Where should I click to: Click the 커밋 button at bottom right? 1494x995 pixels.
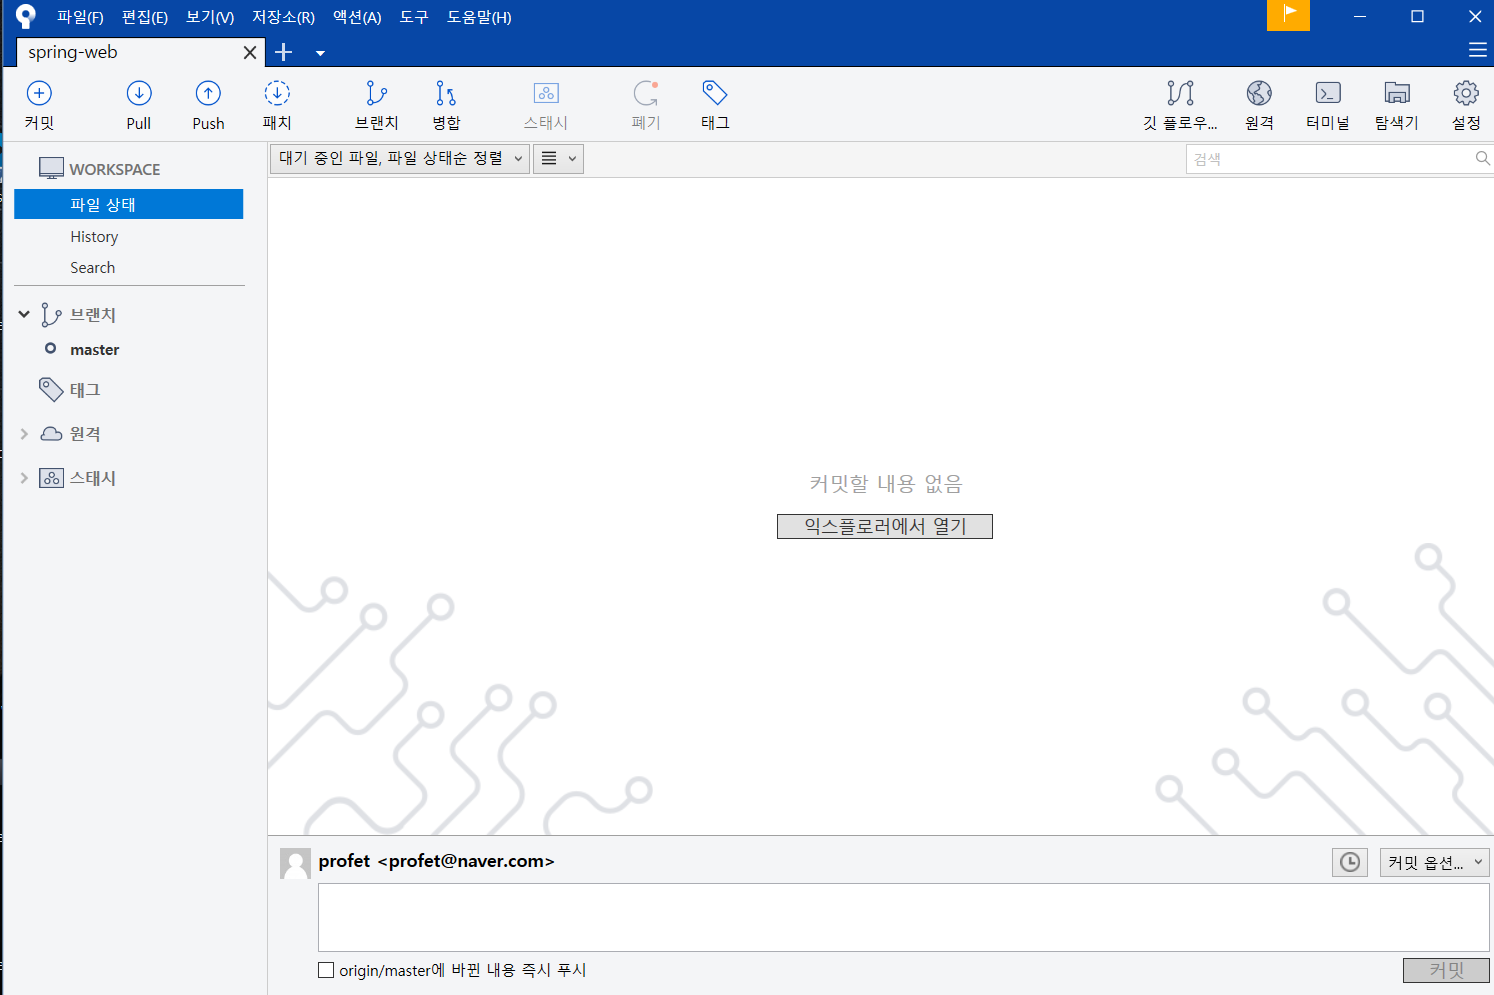pos(1446,970)
